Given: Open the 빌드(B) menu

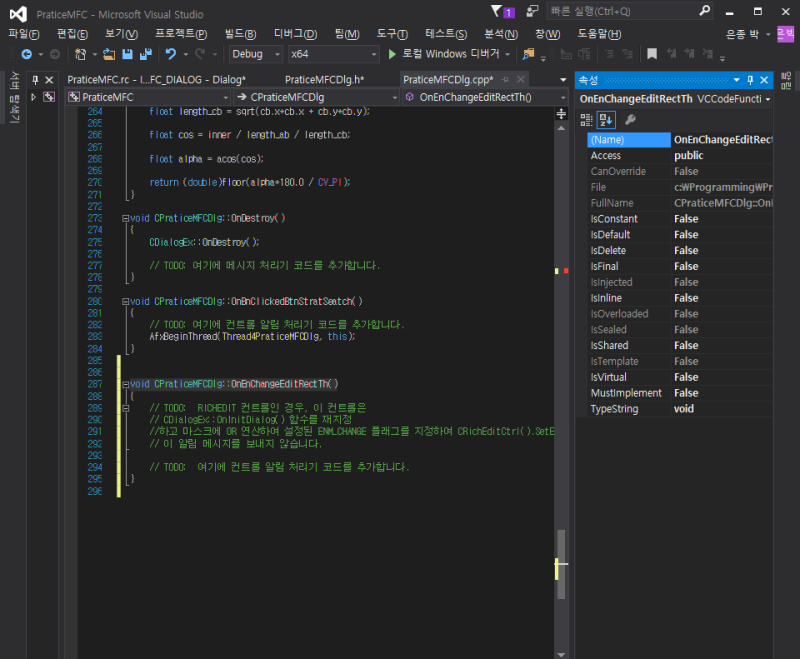Looking at the screenshot, I should click(240, 34).
